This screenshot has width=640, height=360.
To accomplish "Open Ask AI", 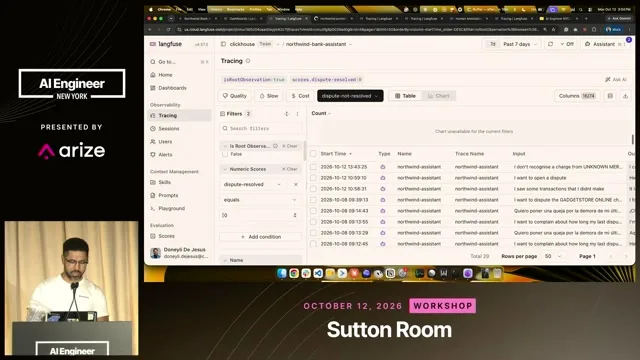I will click(616, 80).
